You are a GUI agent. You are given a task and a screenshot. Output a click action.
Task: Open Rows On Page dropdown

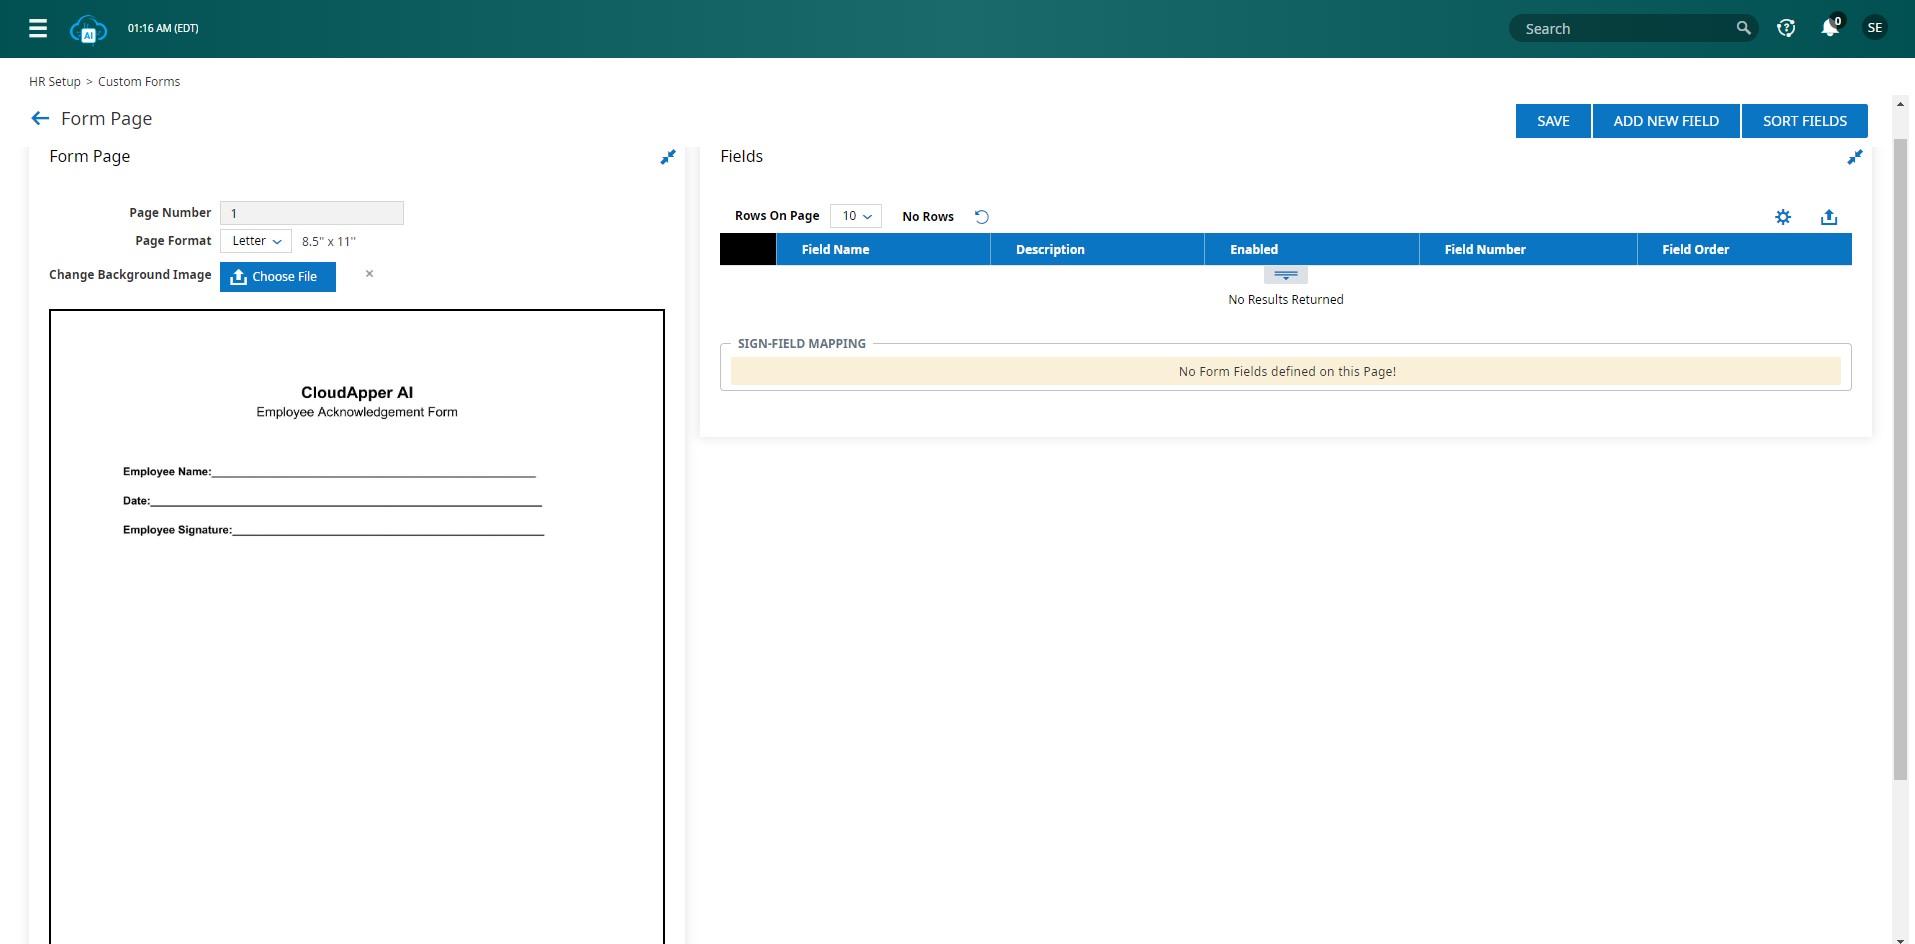tap(856, 216)
